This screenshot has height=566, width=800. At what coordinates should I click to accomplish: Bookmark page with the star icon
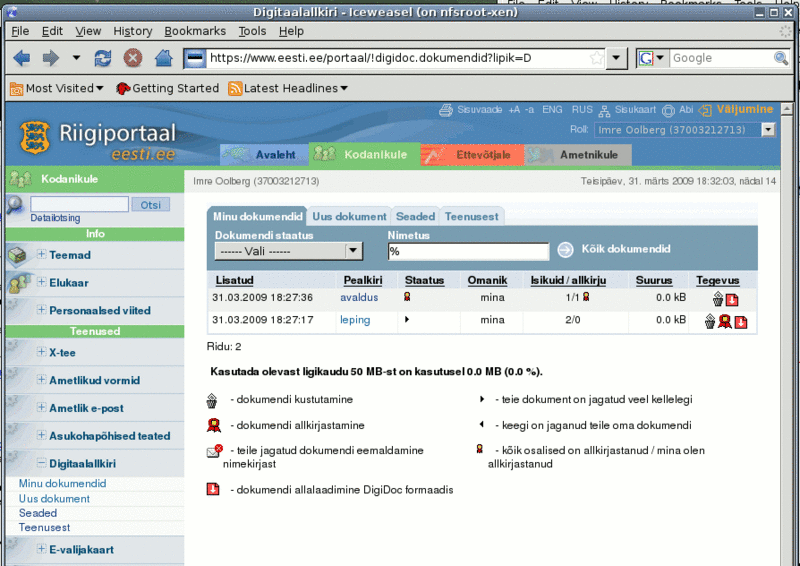[x=596, y=58]
